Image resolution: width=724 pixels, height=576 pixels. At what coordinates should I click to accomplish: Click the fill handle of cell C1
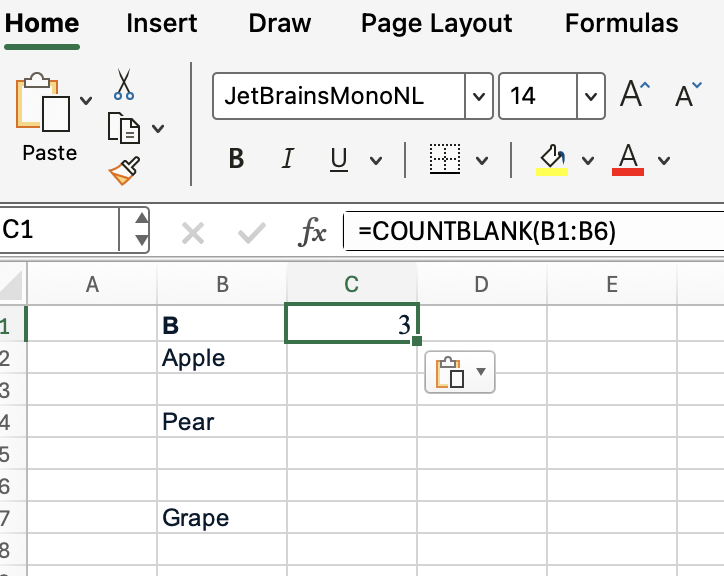(x=416, y=341)
